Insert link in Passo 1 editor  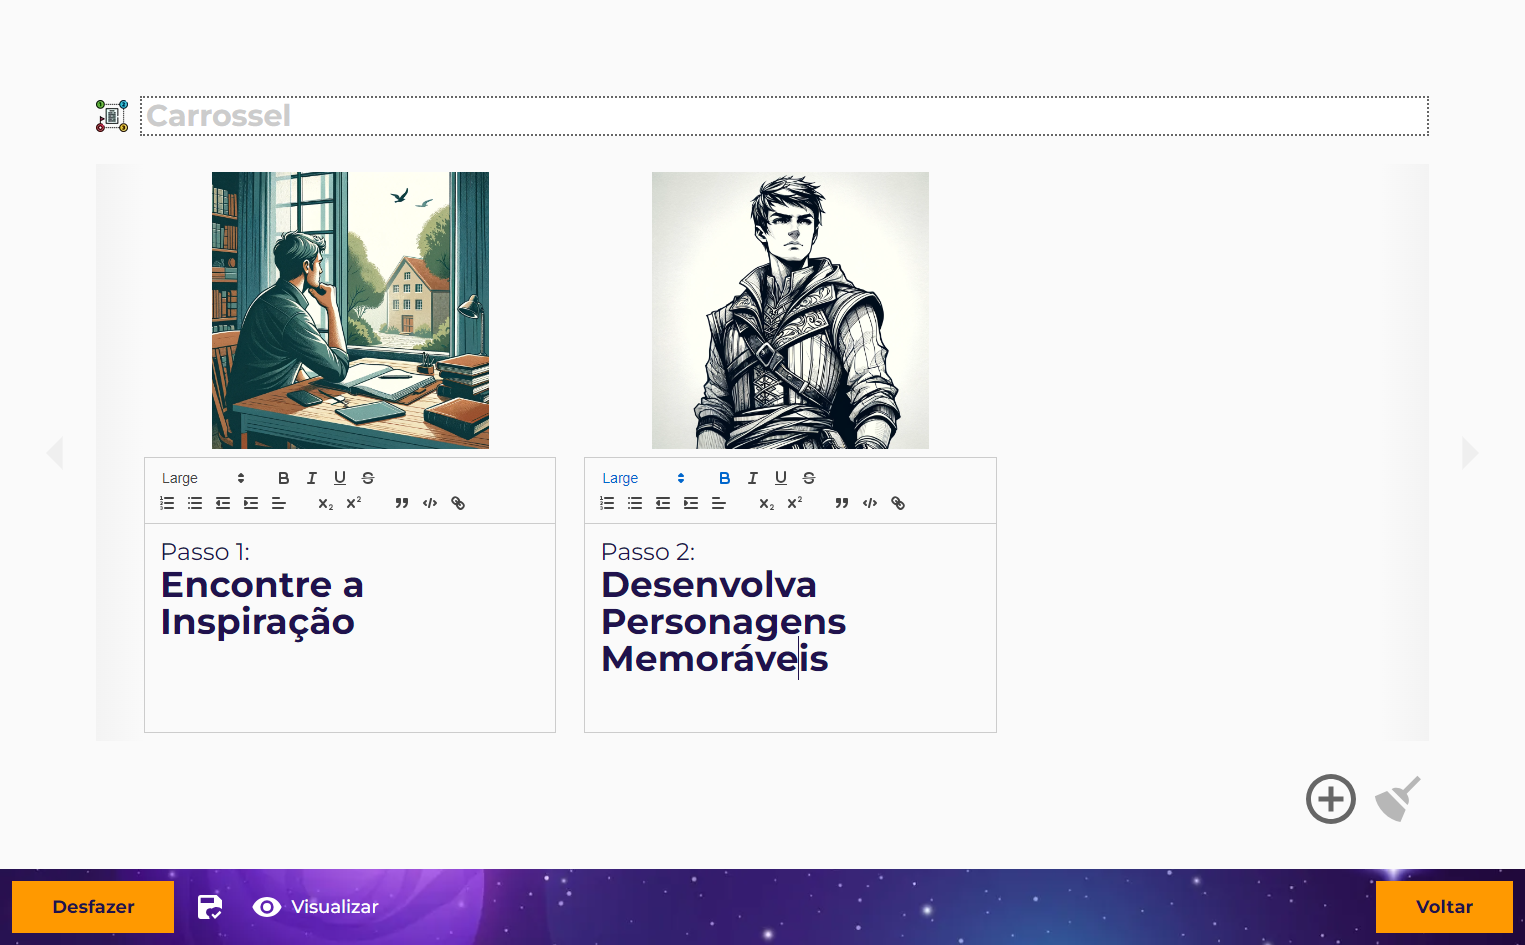click(x=458, y=503)
